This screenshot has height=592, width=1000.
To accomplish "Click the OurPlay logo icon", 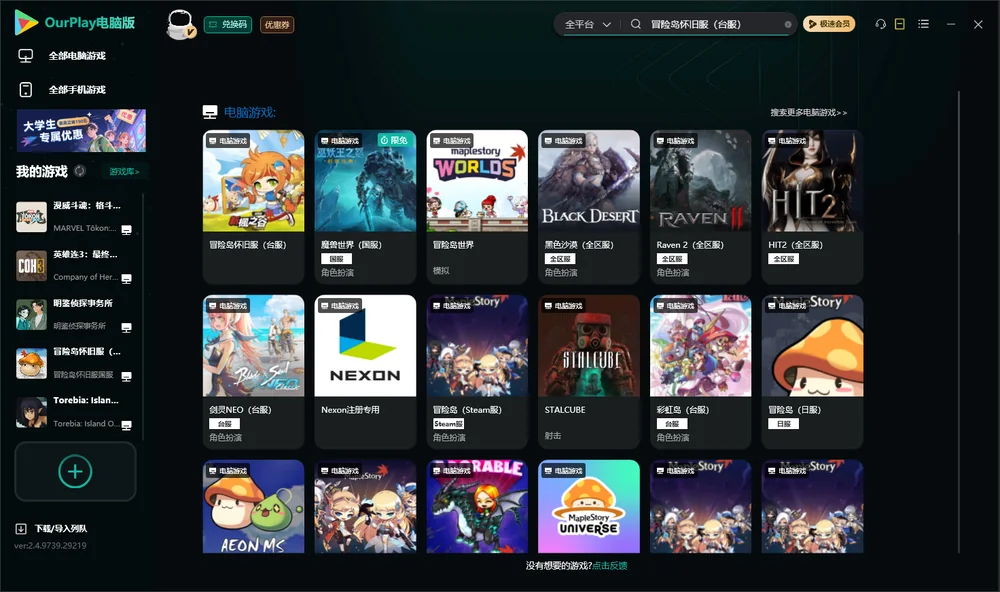I will pos(26,22).
